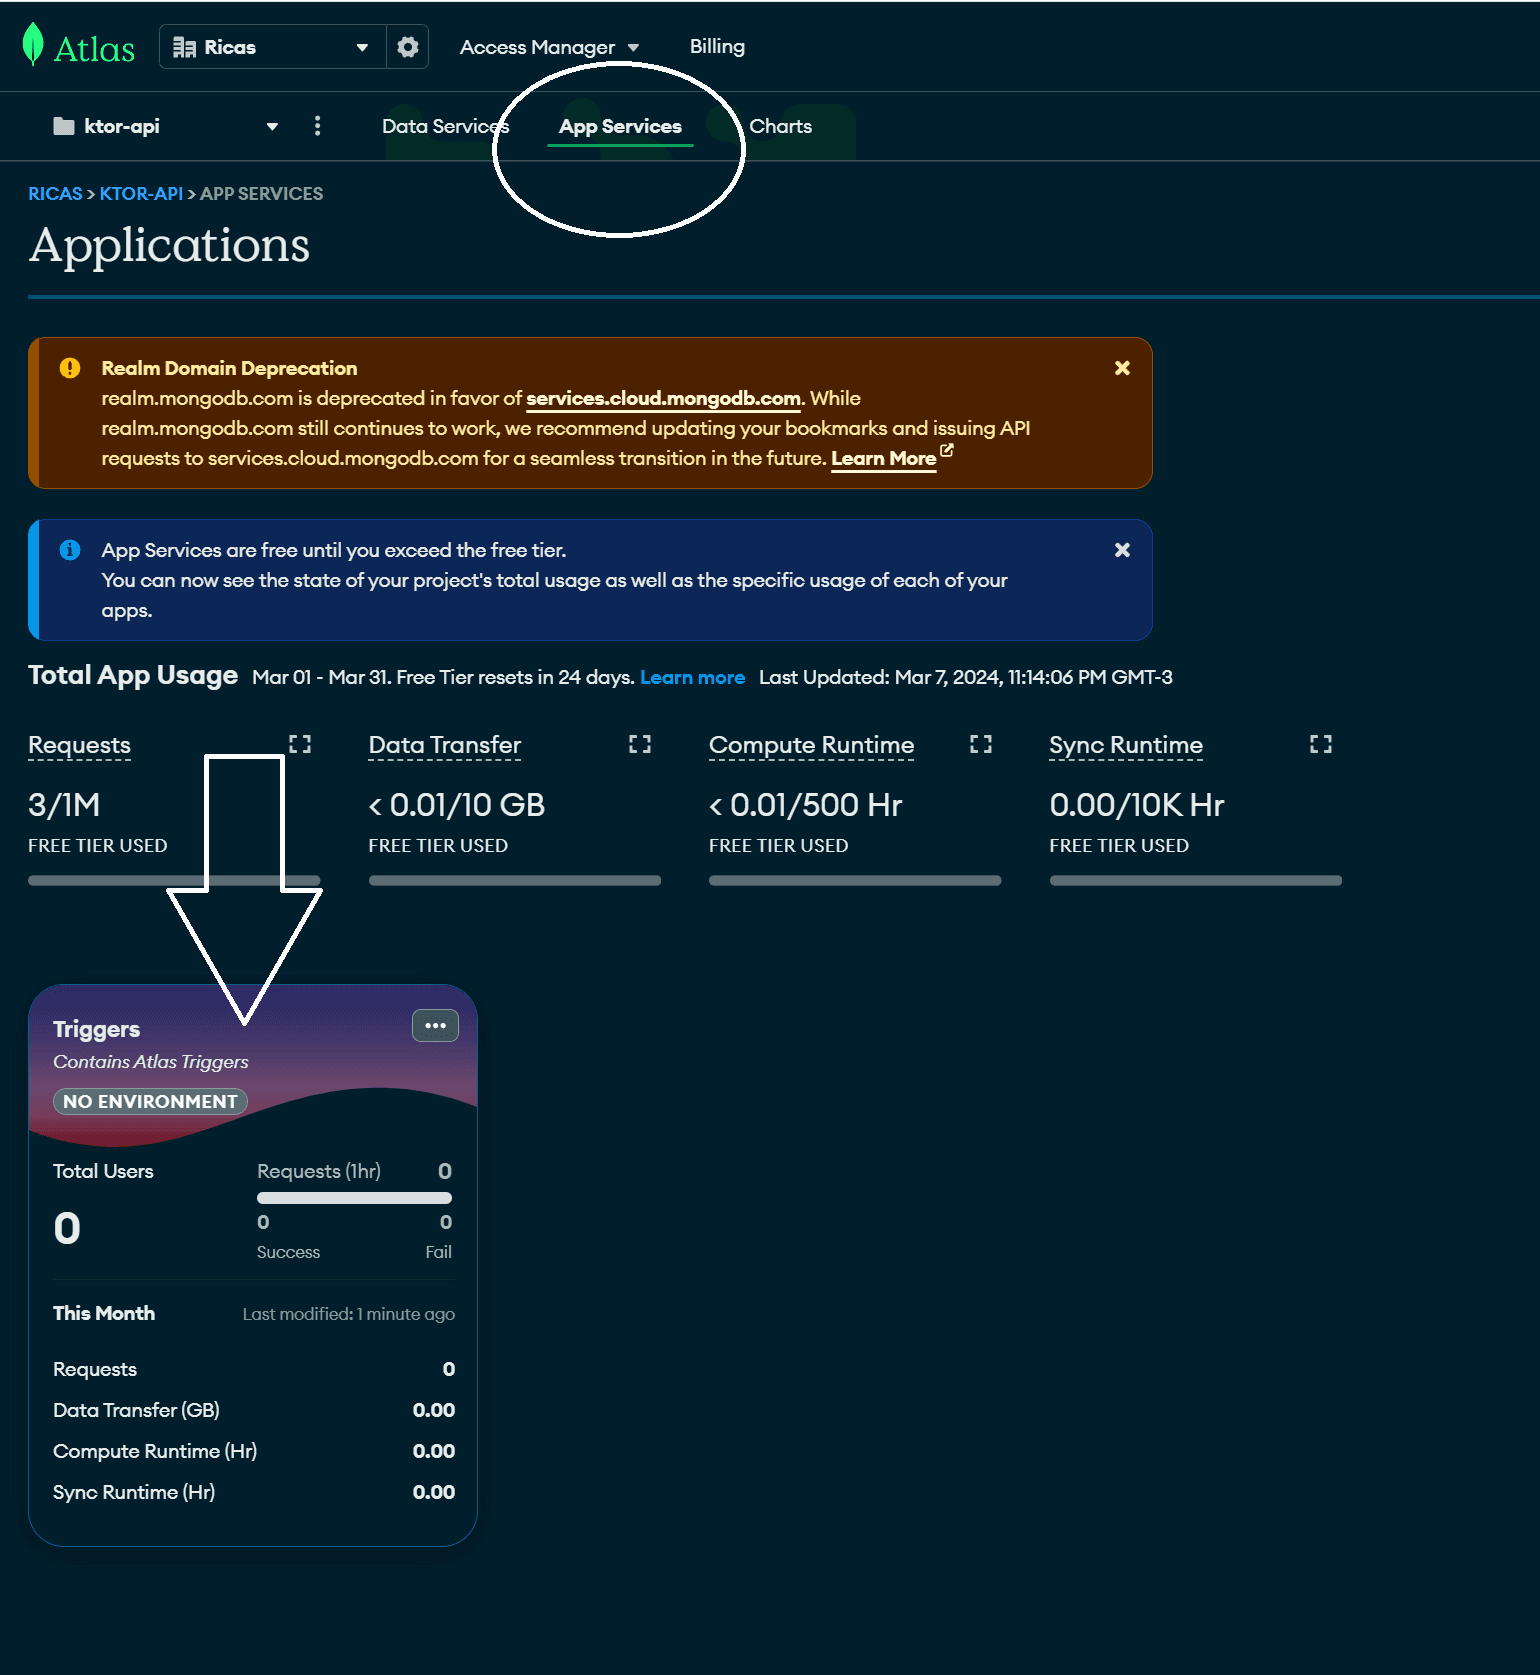1540x1675 pixels.
Task: Open the Ricas organization dropdown
Action: [272, 47]
